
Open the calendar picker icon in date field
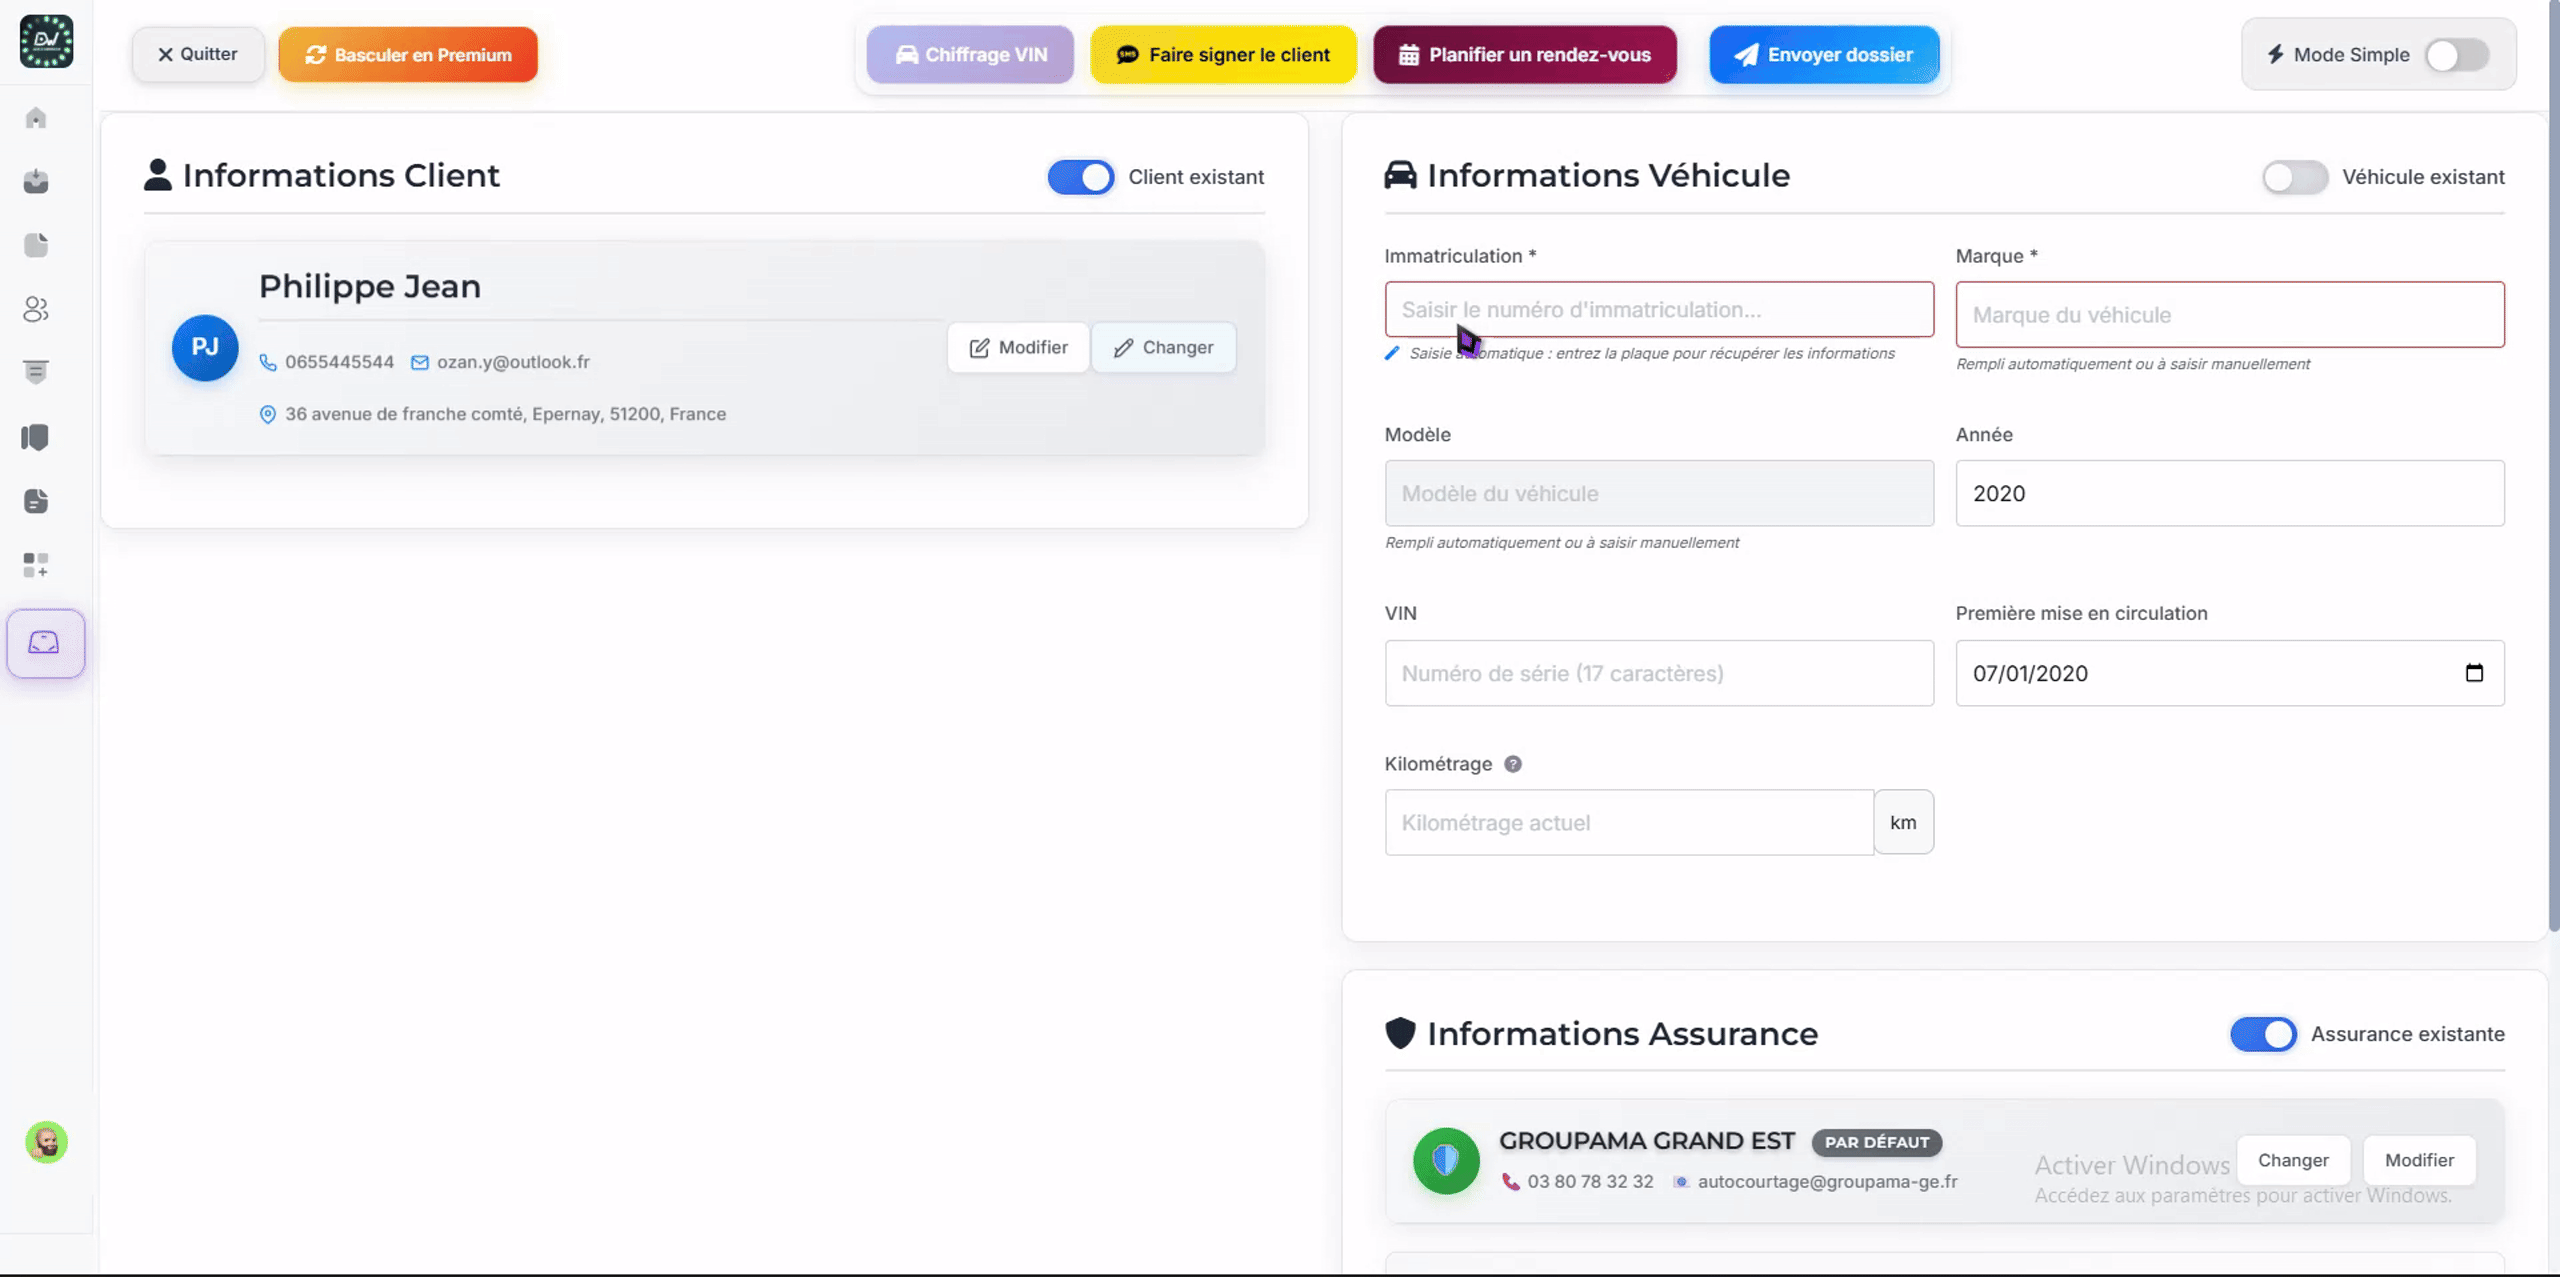pyautogui.click(x=2474, y=673)
